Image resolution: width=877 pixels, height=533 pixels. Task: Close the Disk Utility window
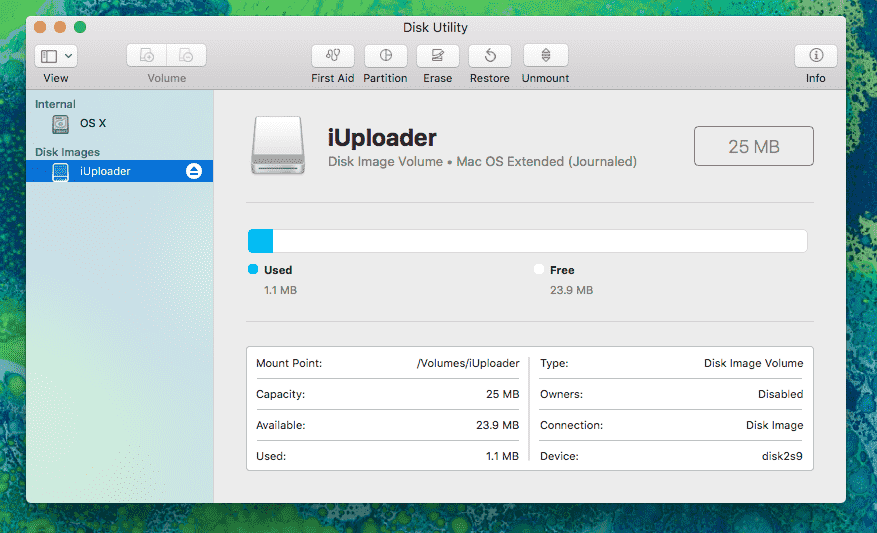[40, 27]
